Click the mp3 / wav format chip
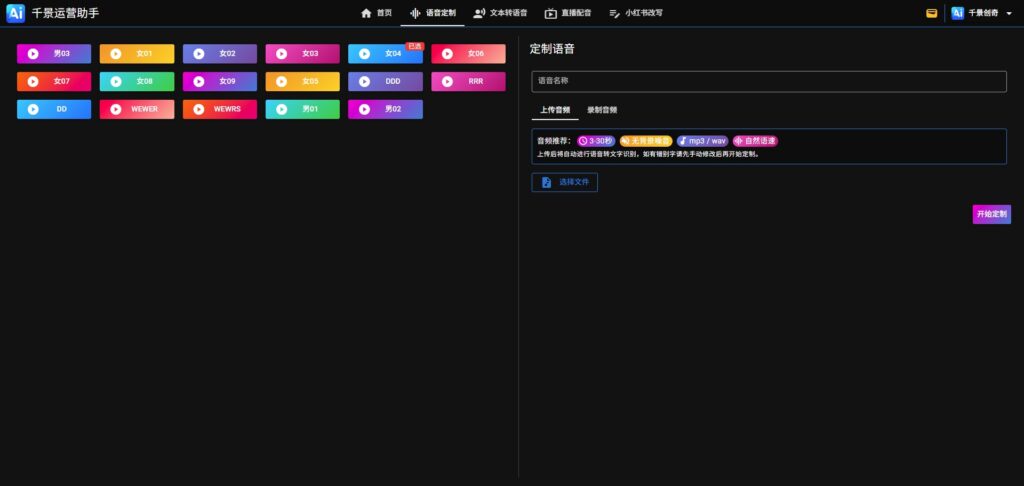 [702, 141]
